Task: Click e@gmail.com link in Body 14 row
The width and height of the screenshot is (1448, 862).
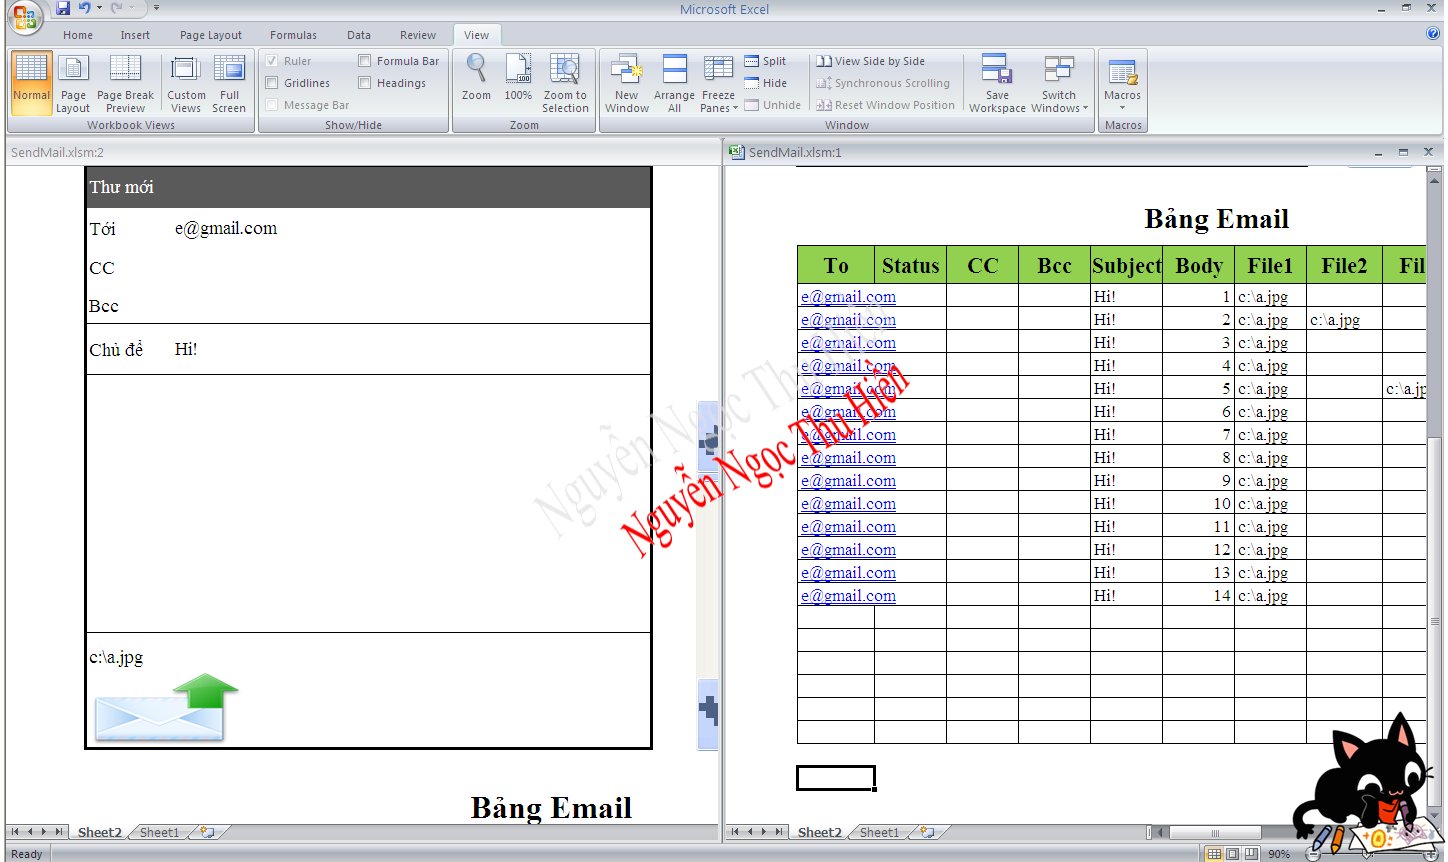Action: 848,596
